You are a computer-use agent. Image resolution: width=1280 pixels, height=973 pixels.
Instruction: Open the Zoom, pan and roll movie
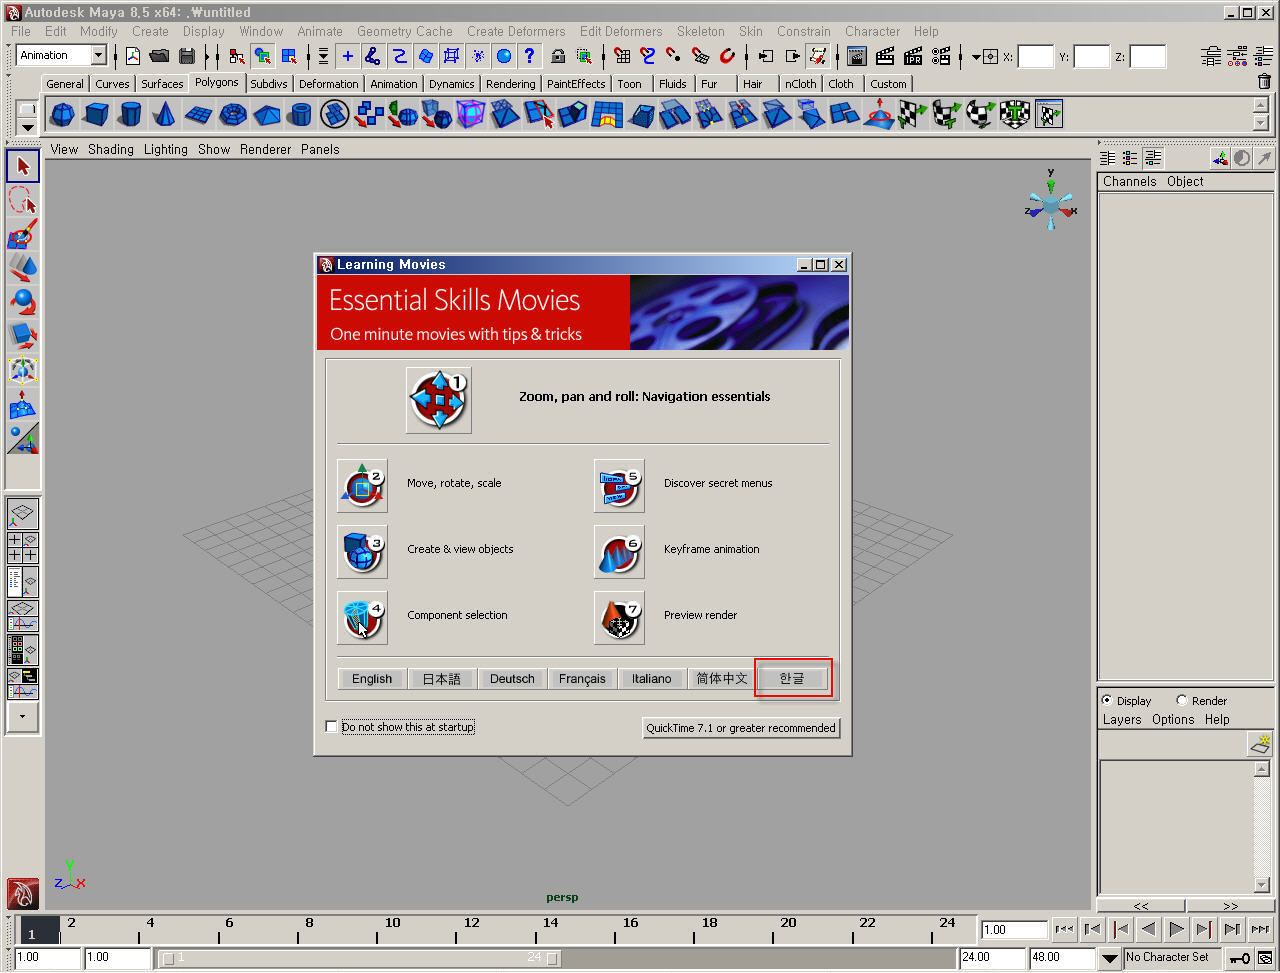click(438, 399)
